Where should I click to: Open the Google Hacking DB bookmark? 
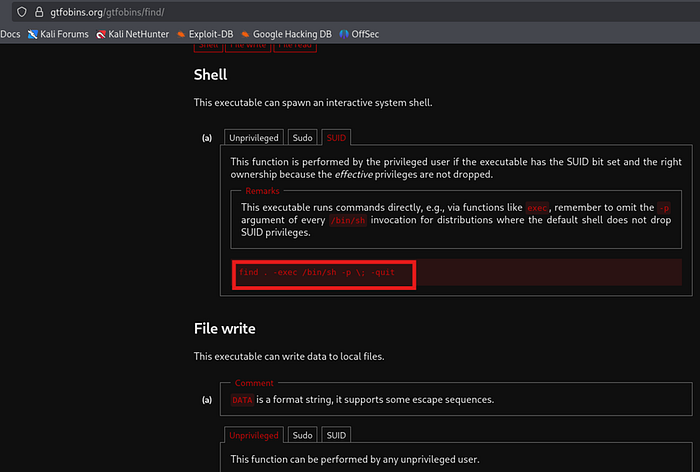click(x=287, y=34)
